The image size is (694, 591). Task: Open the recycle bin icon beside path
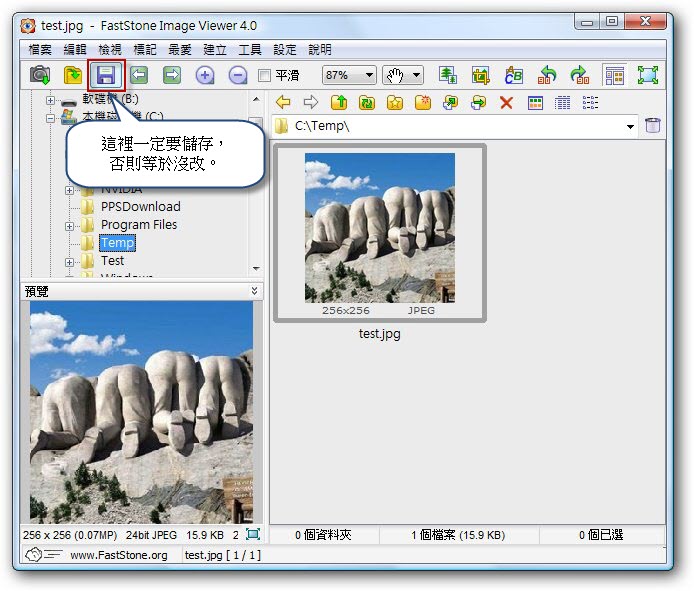tap(653, 125)
